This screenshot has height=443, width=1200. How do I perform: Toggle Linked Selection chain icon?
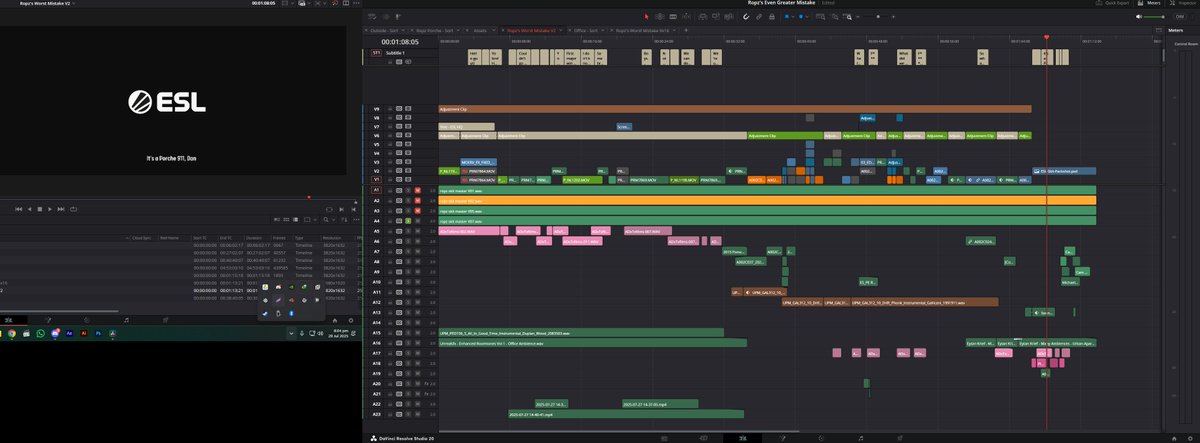(759, 16)
